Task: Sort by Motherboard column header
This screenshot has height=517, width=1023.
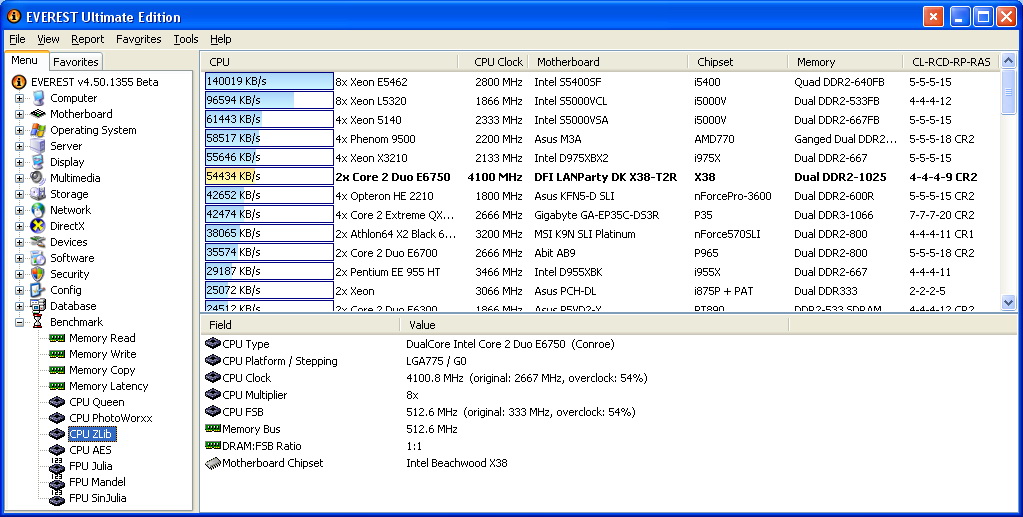Action: (607, 62)
